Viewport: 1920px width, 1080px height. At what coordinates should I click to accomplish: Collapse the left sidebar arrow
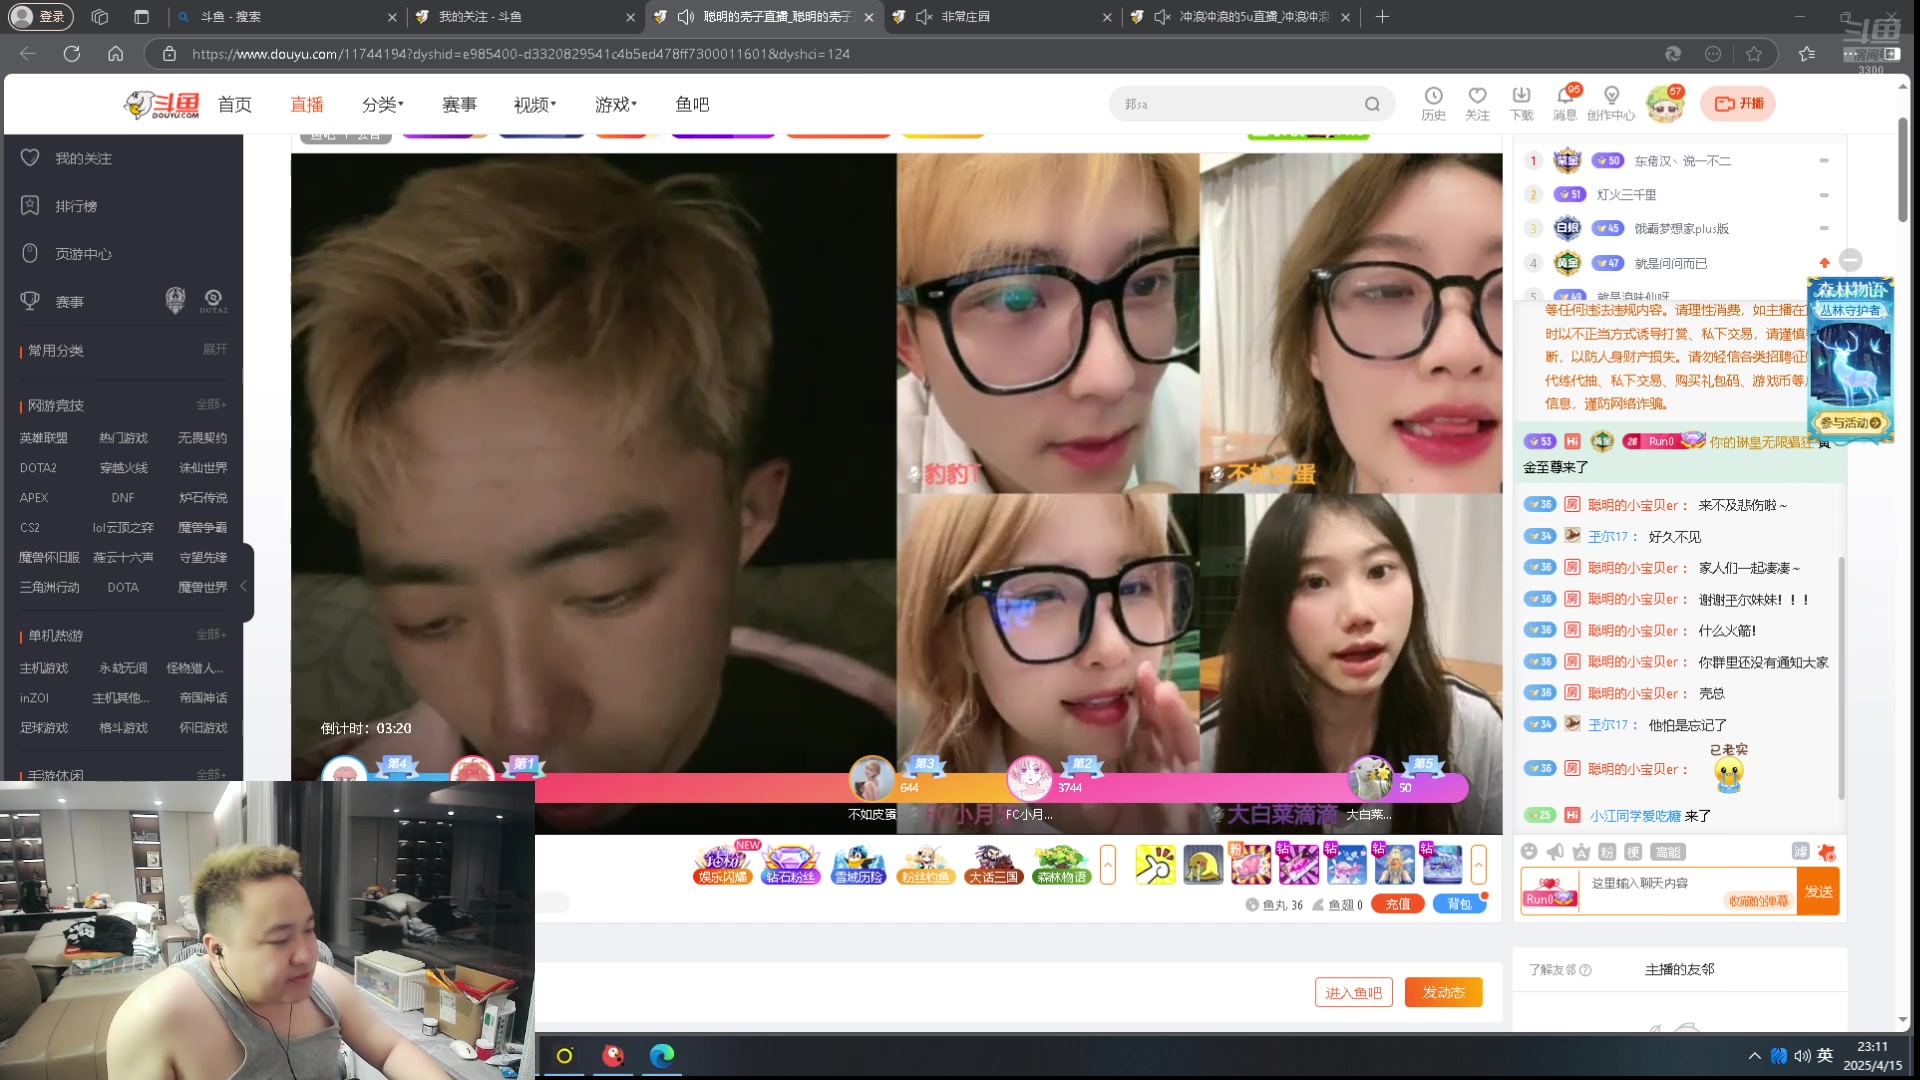point(243,585)
